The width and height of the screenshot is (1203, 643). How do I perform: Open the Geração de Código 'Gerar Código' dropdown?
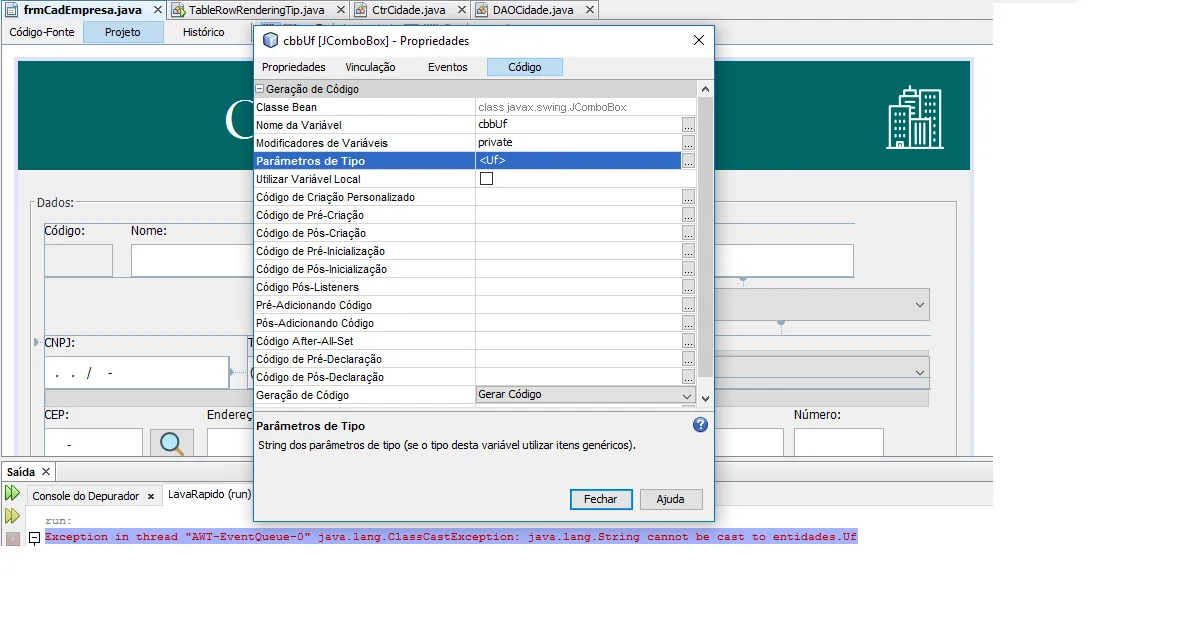coord(686,395)
